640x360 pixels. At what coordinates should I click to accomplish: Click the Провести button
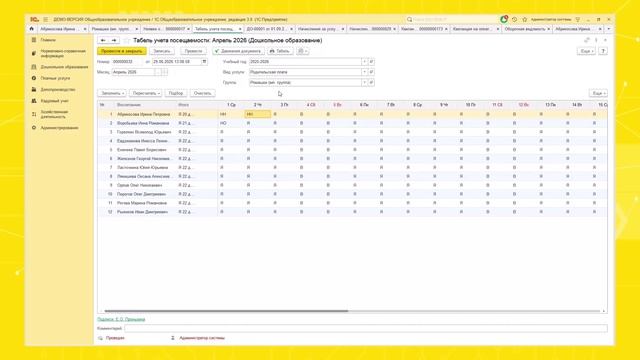(x=193, y=51)
